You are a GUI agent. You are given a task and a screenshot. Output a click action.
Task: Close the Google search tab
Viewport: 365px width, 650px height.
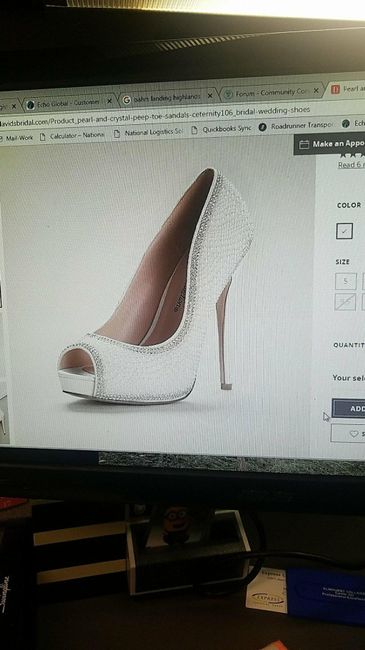coord(210,95)
